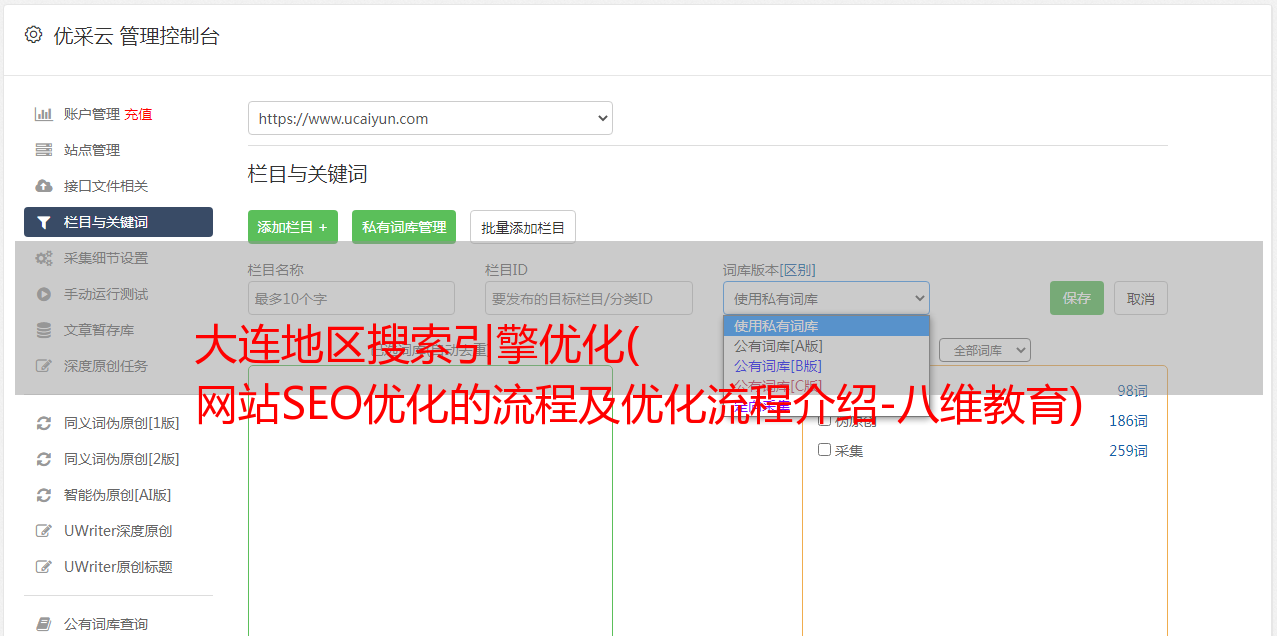The height and width of the screenshot is (636, 1277).
Task: Click the edit icon for UWriter深度原创
Action: (x=44, y=531)
